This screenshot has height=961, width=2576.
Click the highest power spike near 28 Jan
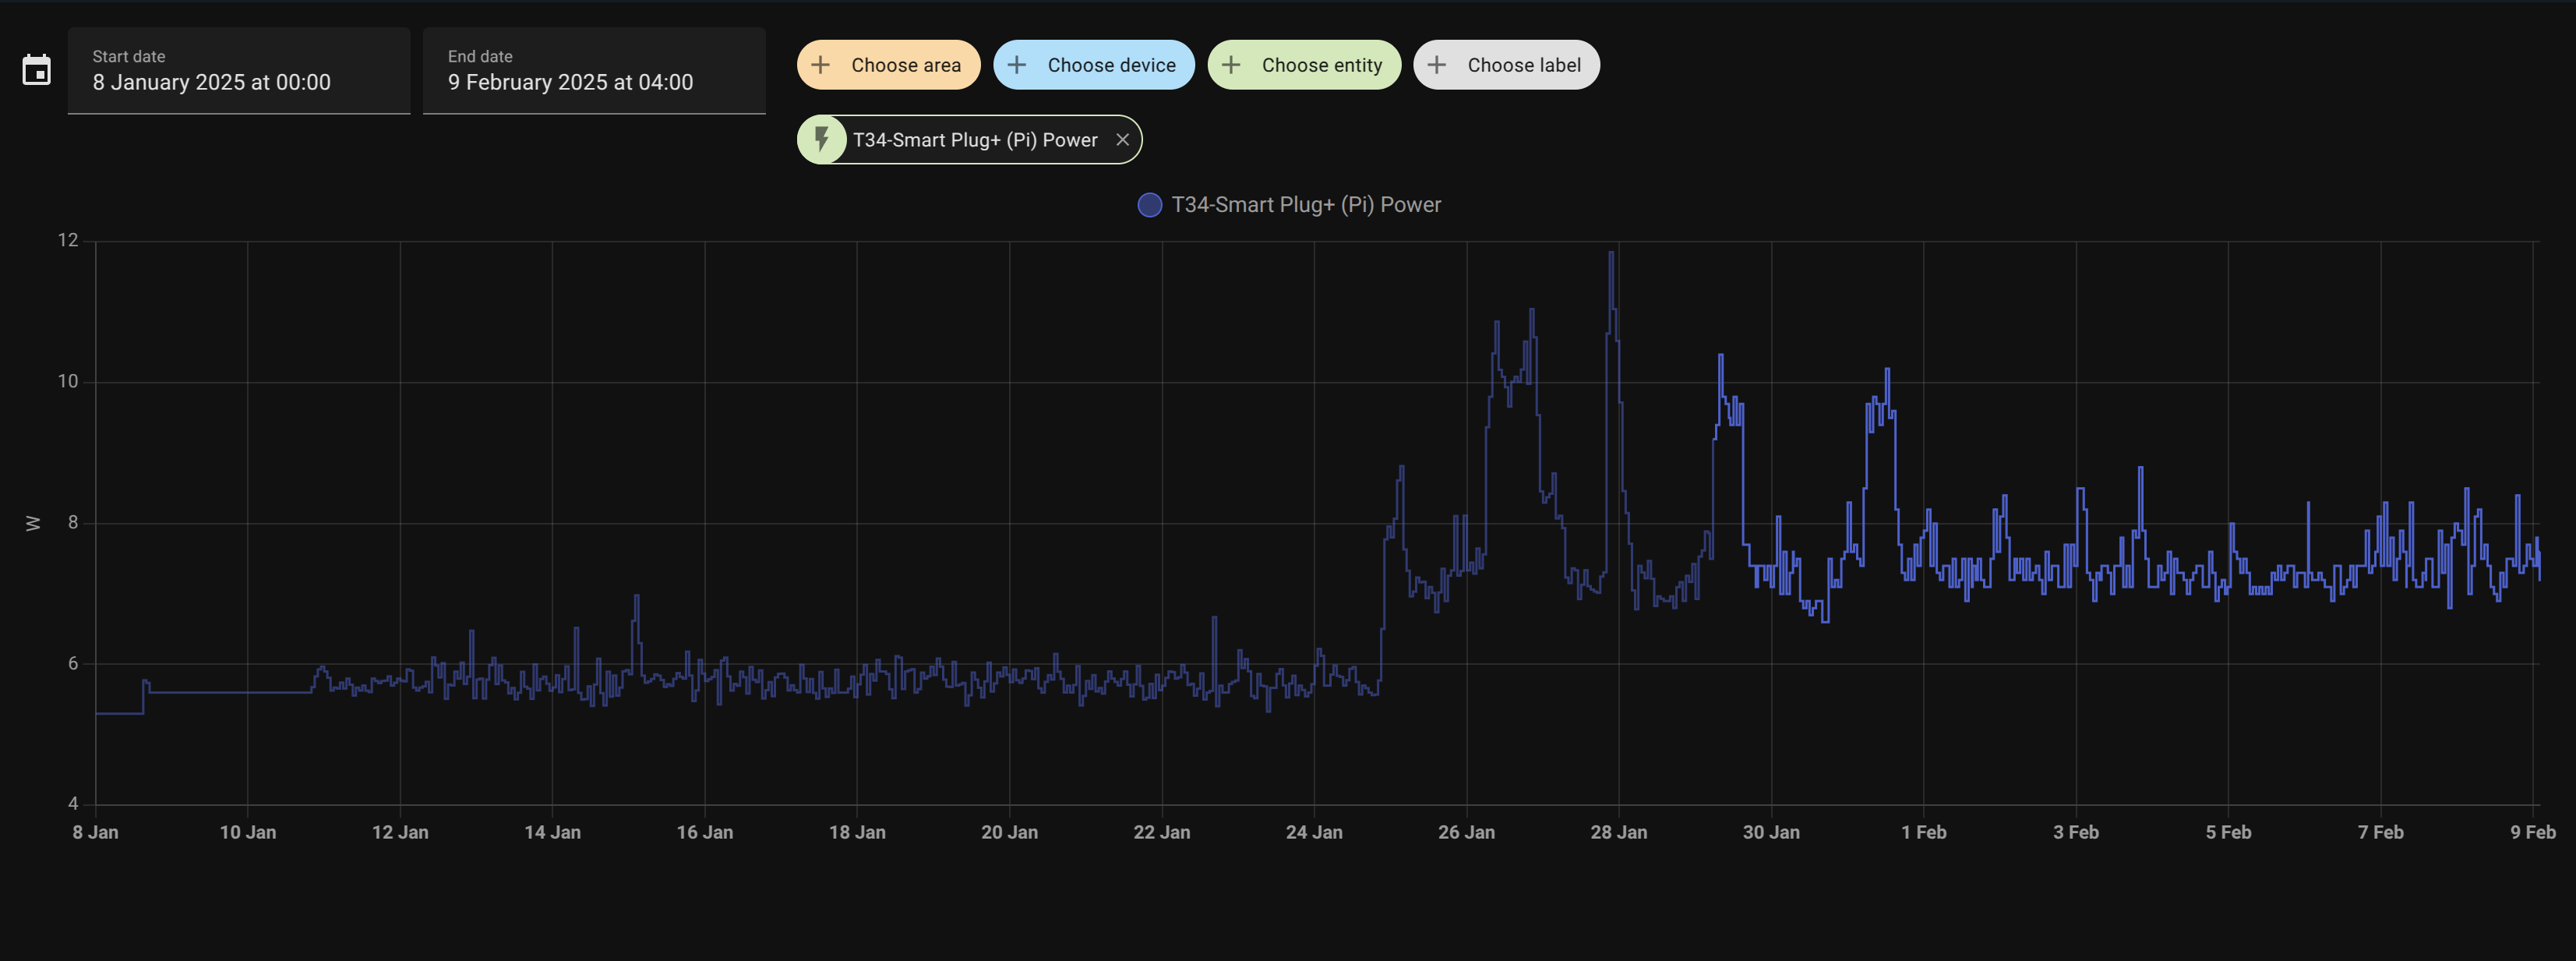1611,254
